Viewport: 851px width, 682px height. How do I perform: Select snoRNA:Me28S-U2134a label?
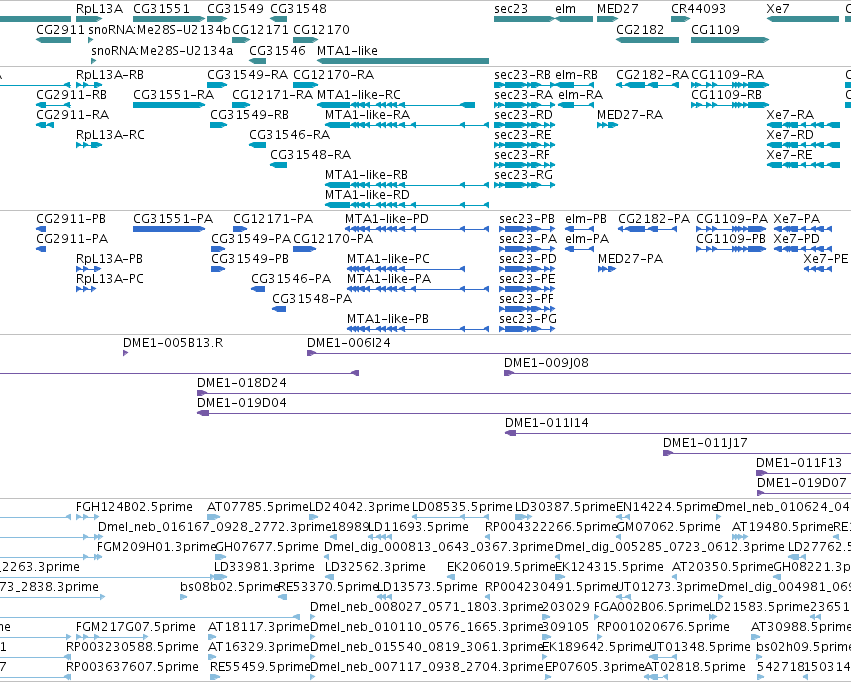[x=162, y=50]
